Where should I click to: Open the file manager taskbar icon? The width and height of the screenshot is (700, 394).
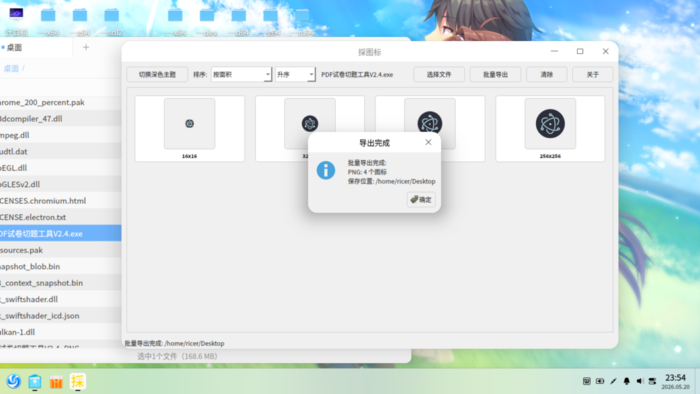click(x=35, y=382)
